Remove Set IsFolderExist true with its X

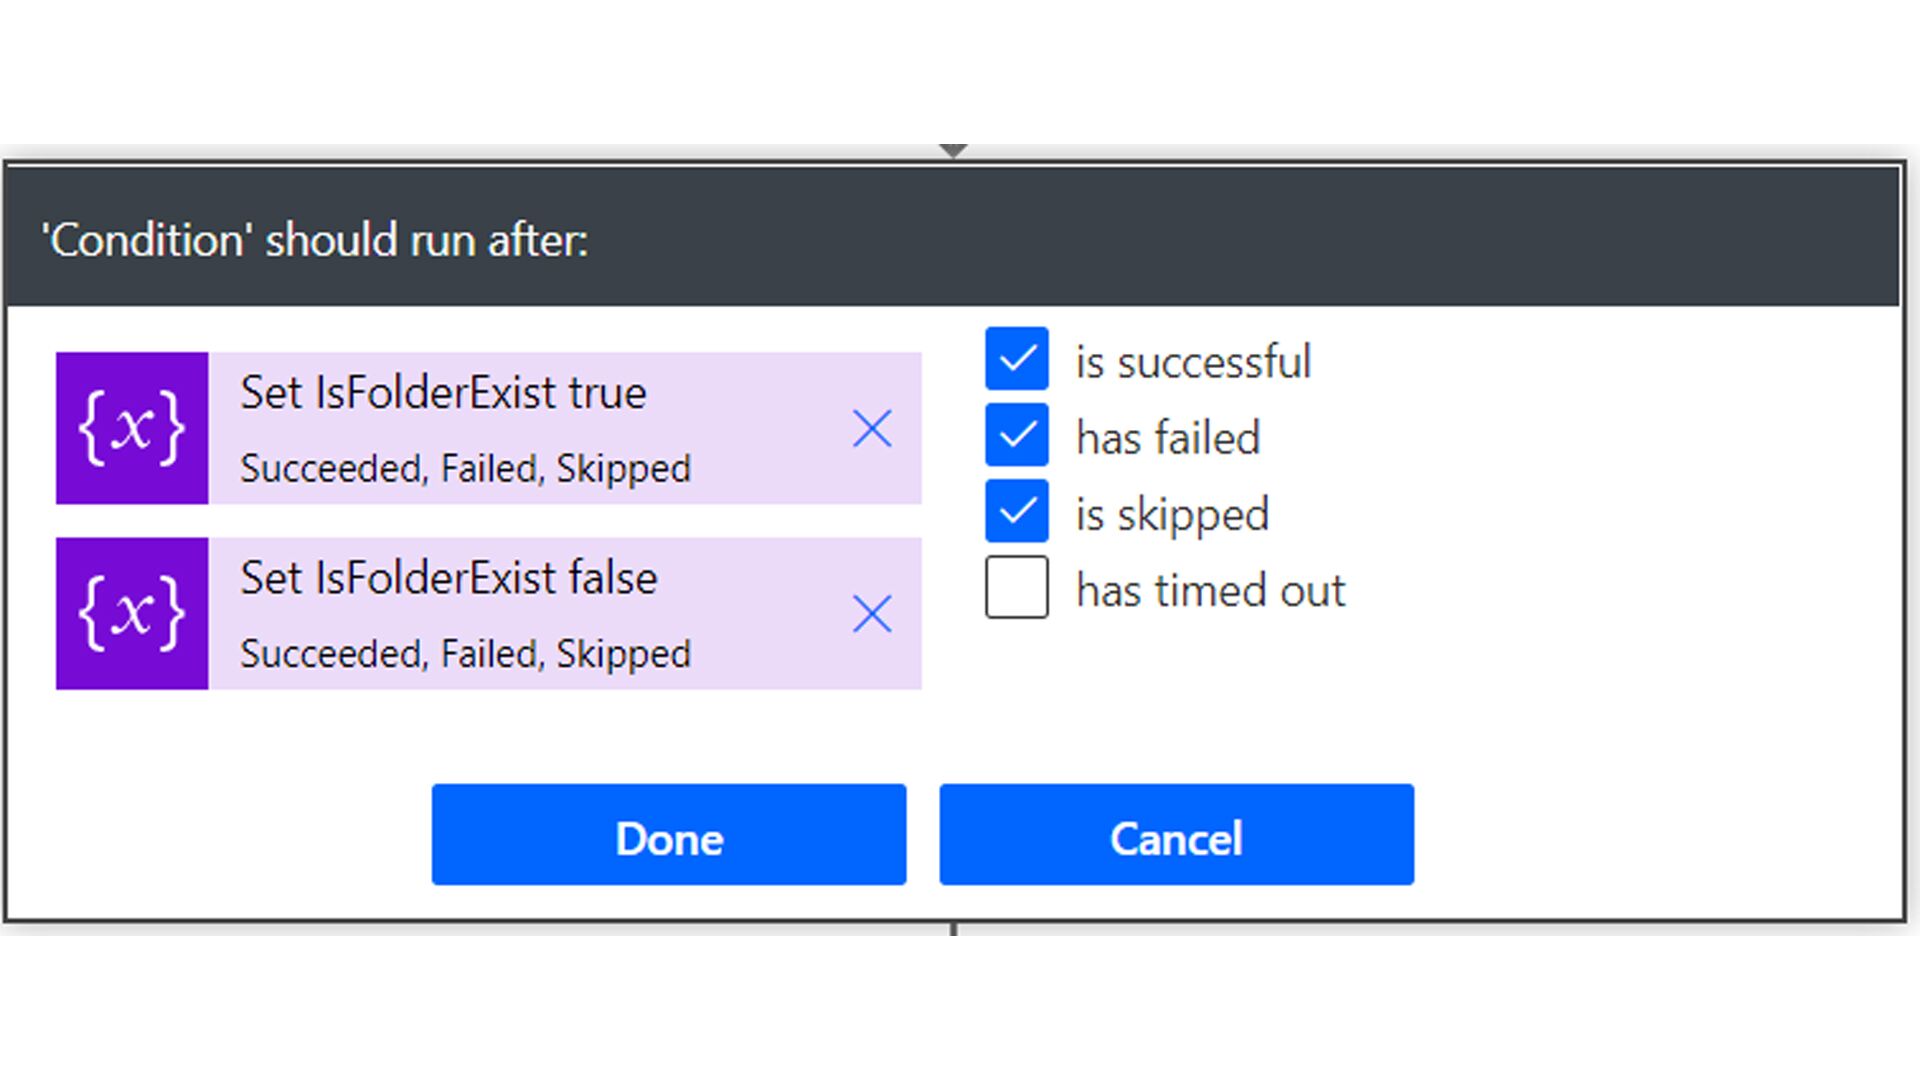[x=872, y=429]
